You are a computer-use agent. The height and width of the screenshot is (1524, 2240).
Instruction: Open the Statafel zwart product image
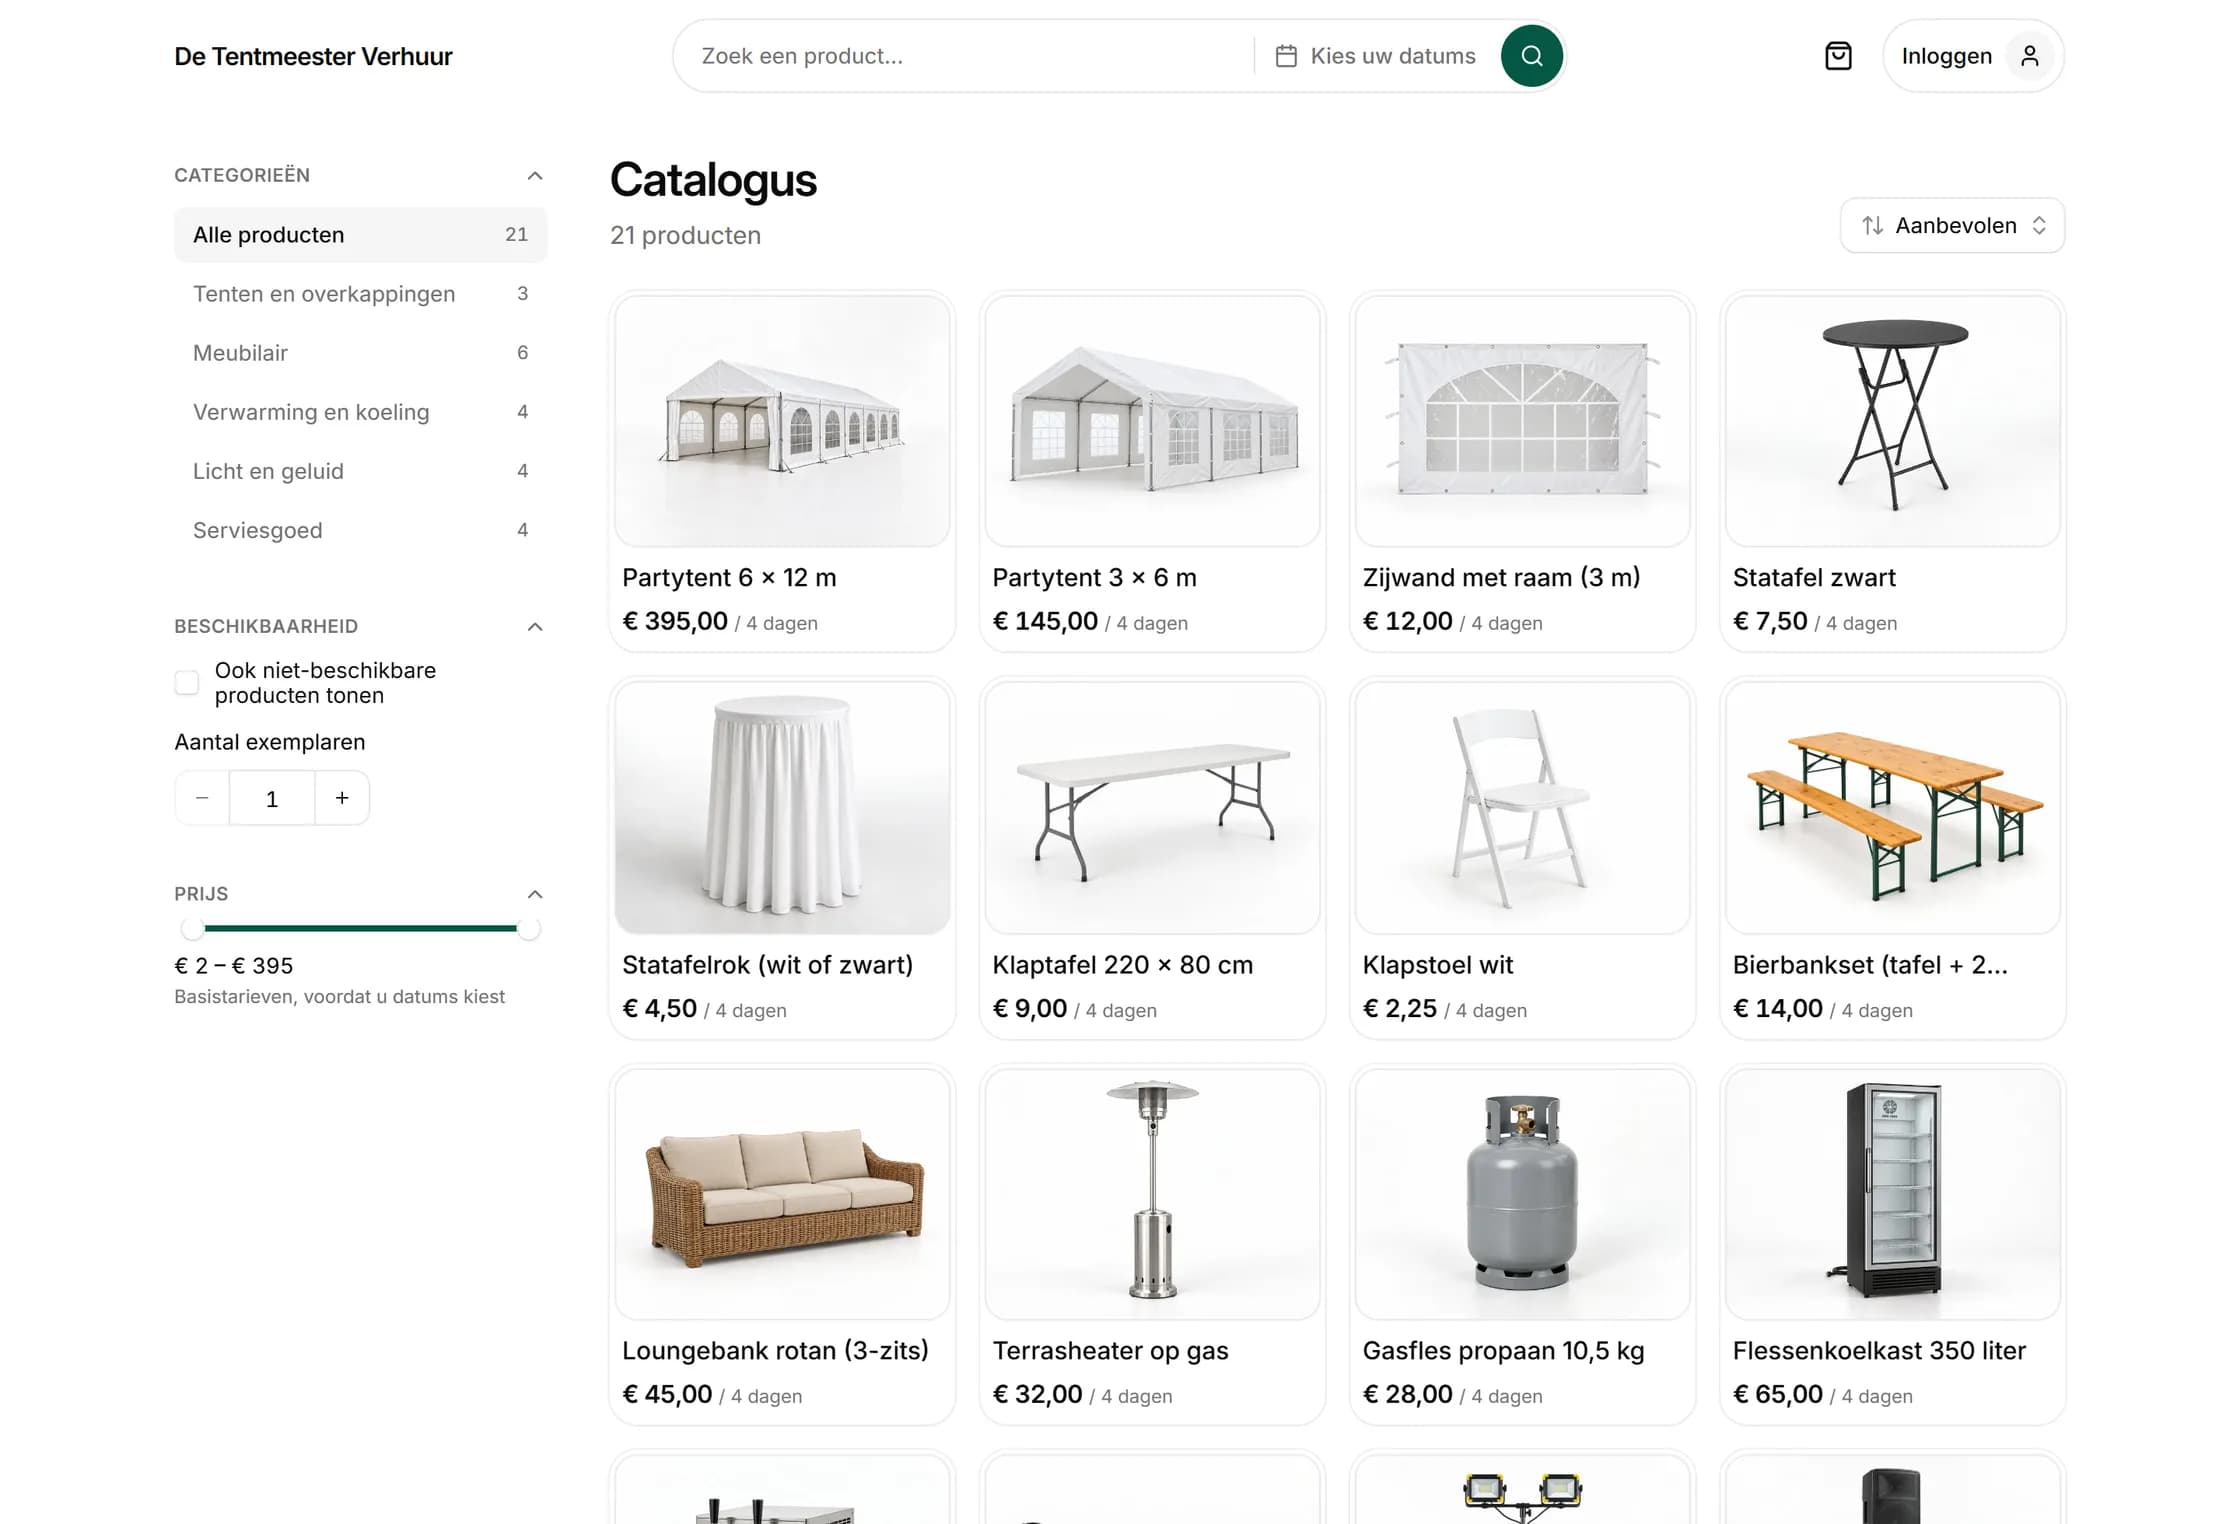(1892, 421)
